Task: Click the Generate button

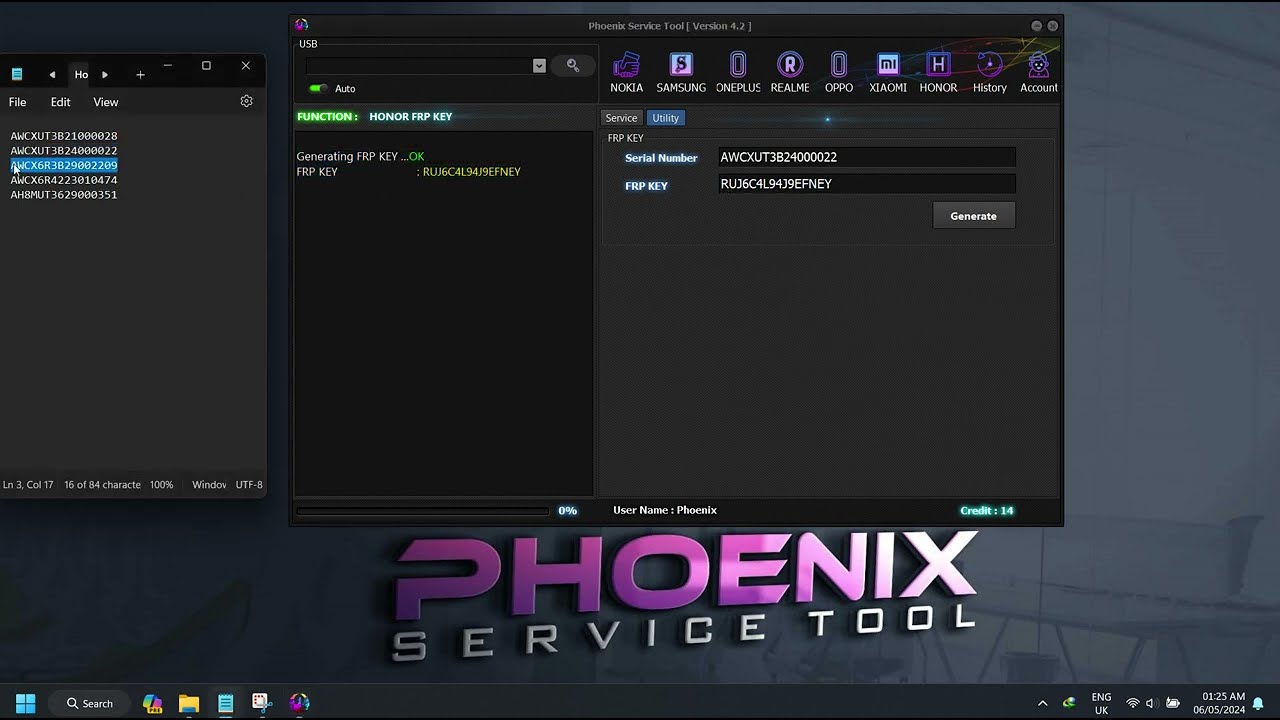Action: (x=973, y=216)
